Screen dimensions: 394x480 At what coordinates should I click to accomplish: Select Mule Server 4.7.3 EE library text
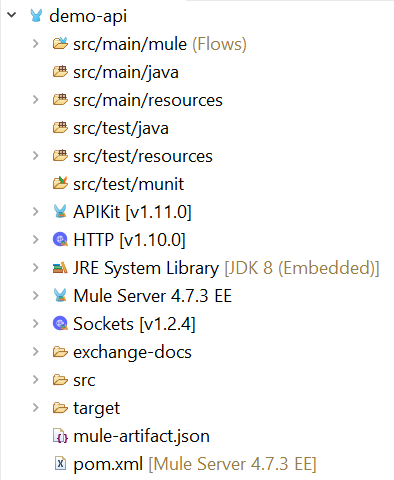(x=153, y=296)
